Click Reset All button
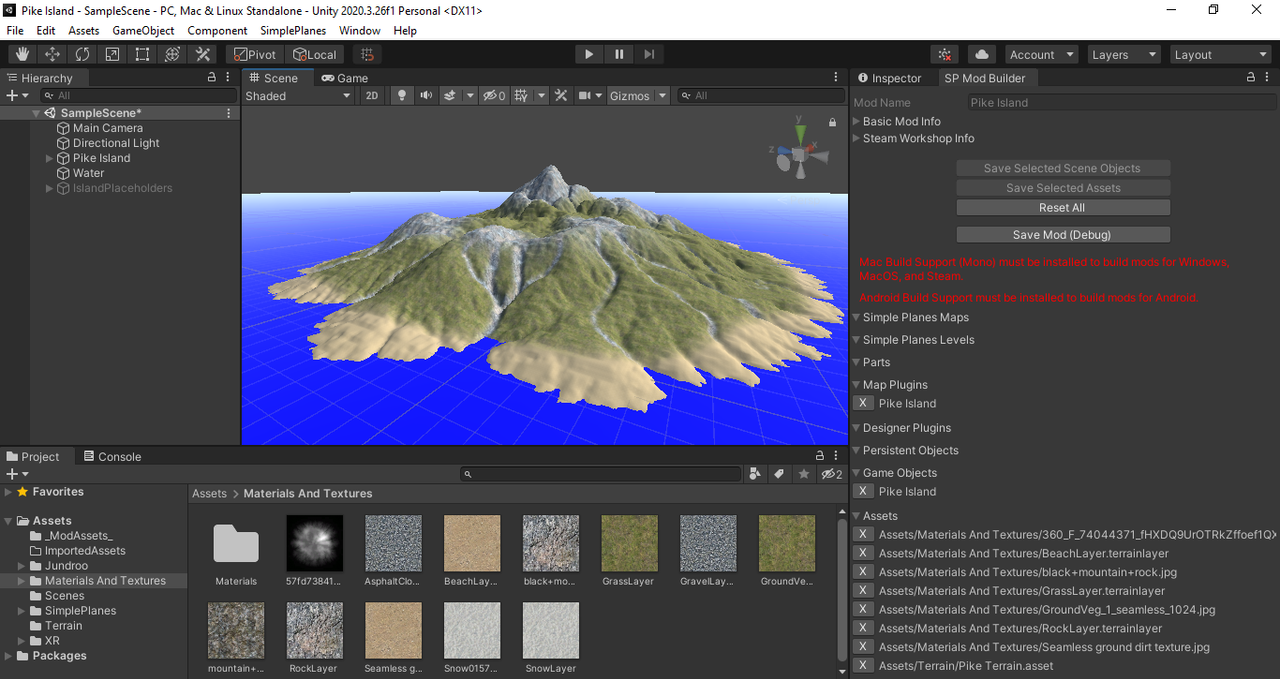 (1062, 208)
